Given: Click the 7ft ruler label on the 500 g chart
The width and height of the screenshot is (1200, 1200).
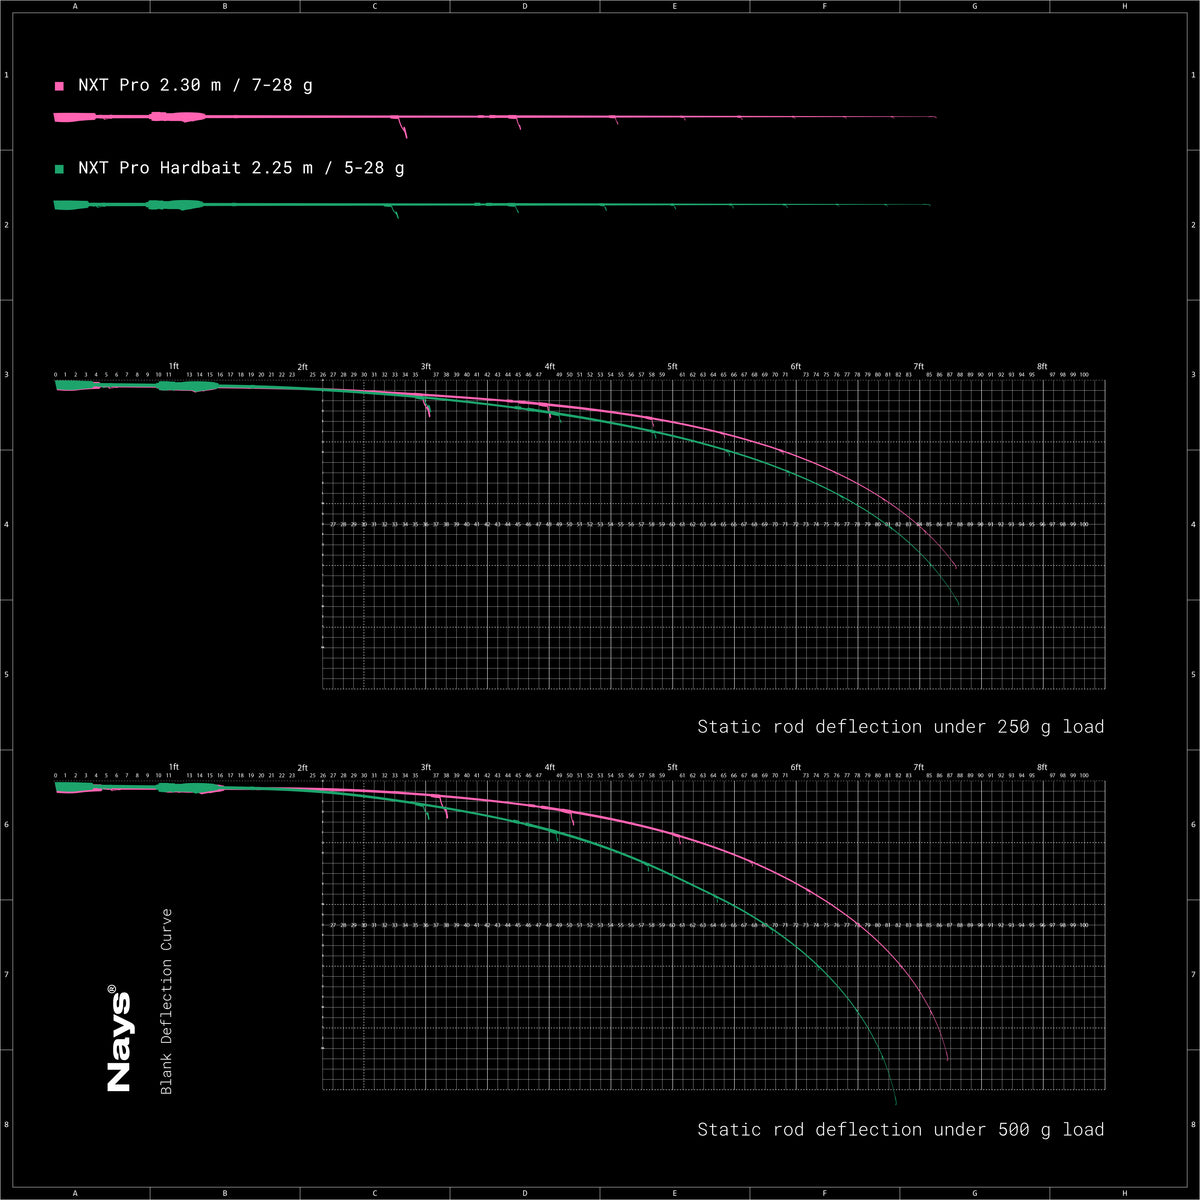Looking at the screenshot, I should coord(918,767).
